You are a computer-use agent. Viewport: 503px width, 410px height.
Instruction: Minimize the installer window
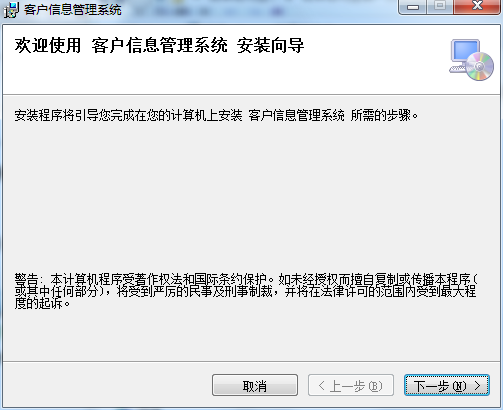413,7
